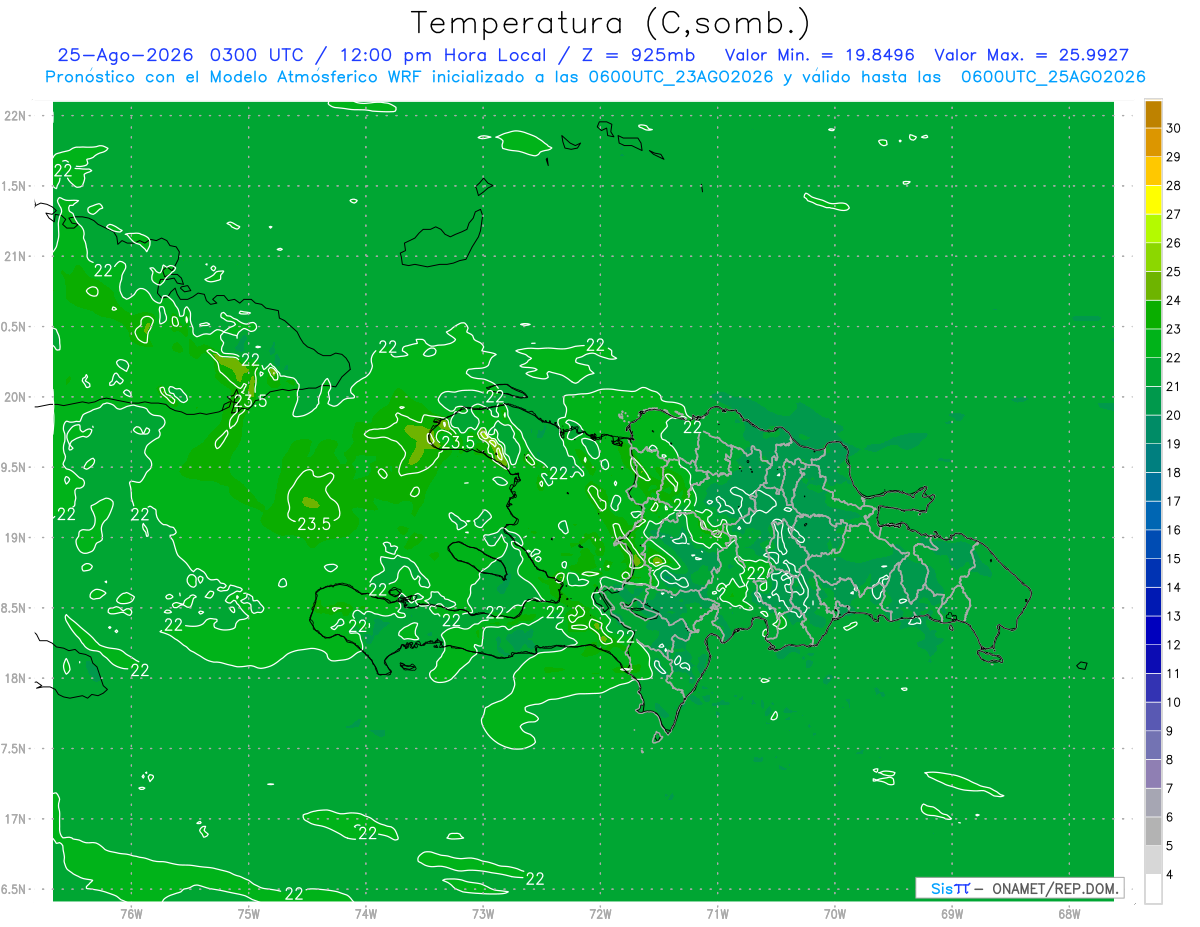Click latitude axis label '7.5N'
The image size is (1200, 927).
coord(15,748)
